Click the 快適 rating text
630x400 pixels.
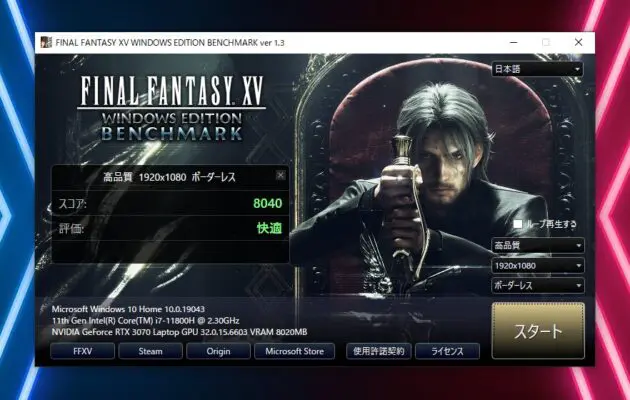tap(268, 228)
